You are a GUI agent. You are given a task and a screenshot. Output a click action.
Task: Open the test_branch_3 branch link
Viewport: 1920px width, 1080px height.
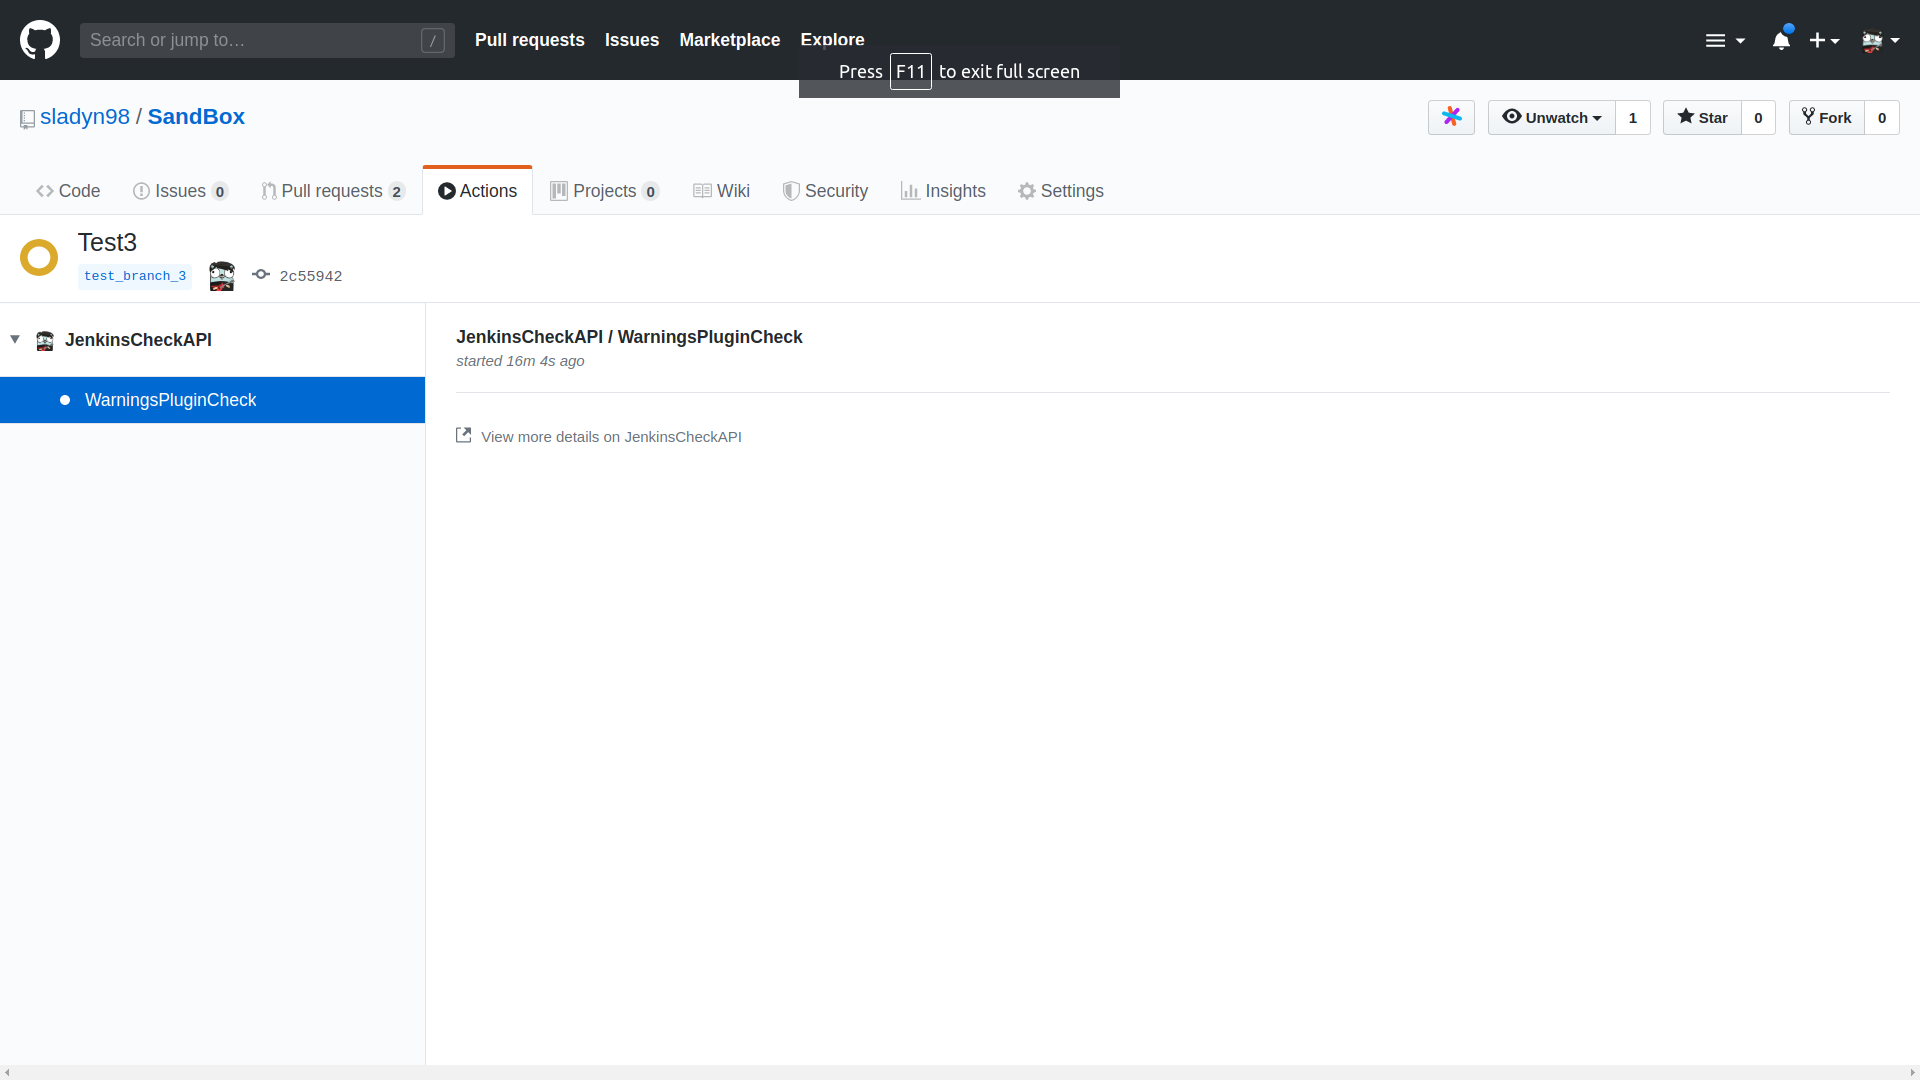click(135, 276)
